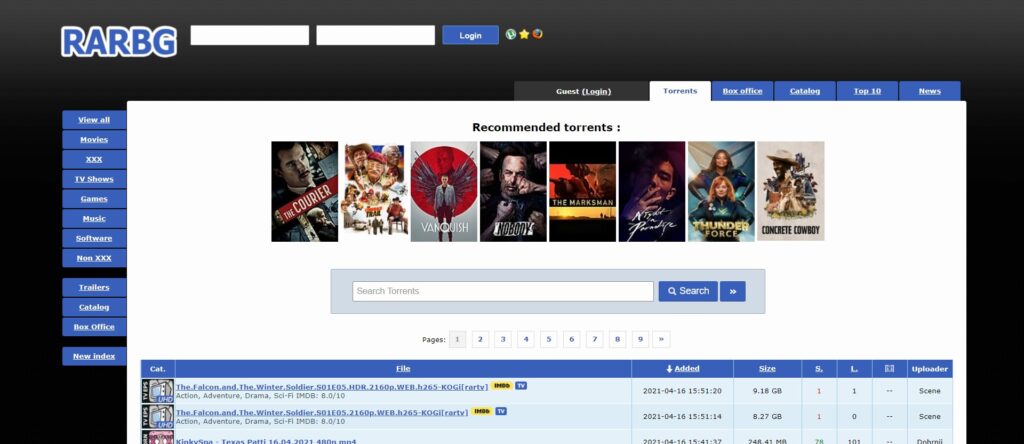Expand advanced search with the » button
Viewport: 1024px width, 444px height.
pos(733,291)
